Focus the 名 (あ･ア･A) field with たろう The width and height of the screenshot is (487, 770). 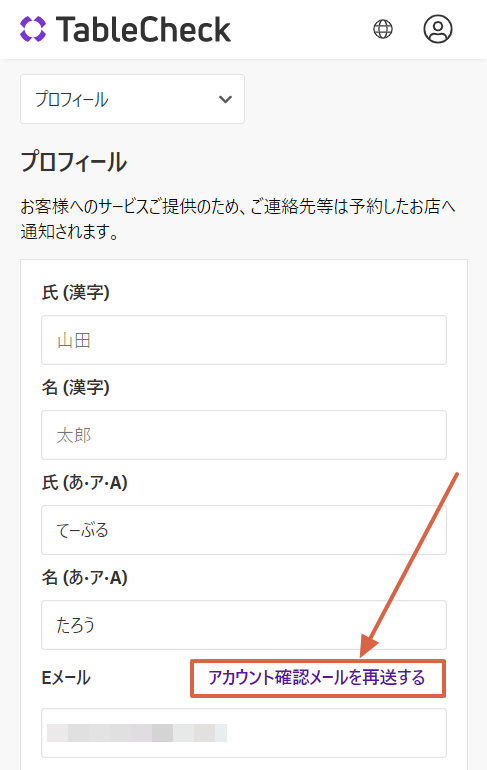pyautogui.click(x=244, y=625)
